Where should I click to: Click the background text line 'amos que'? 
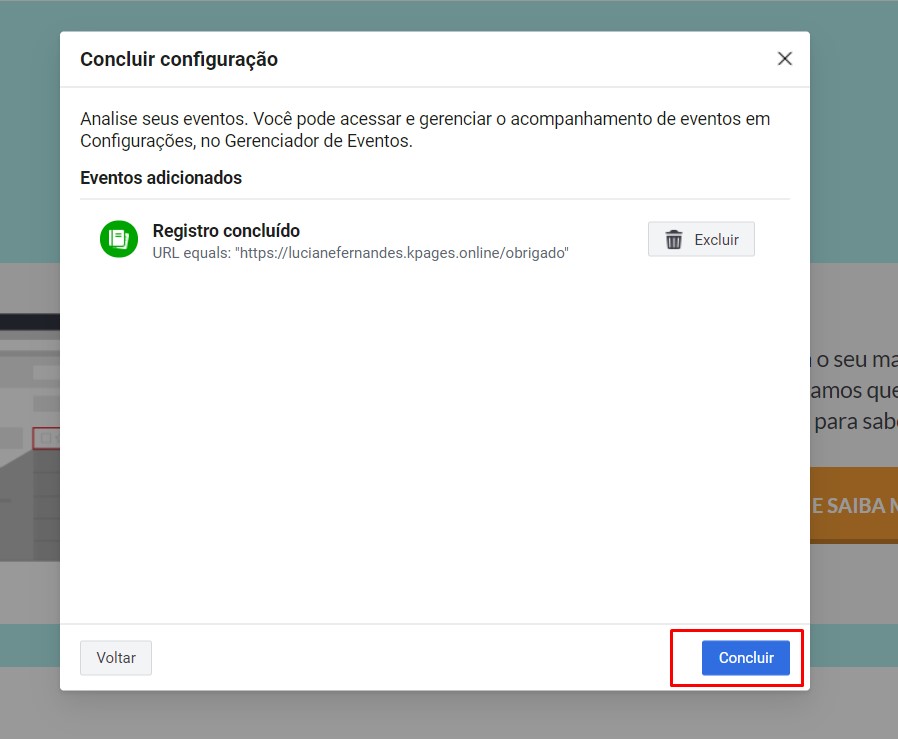(854, 391)
